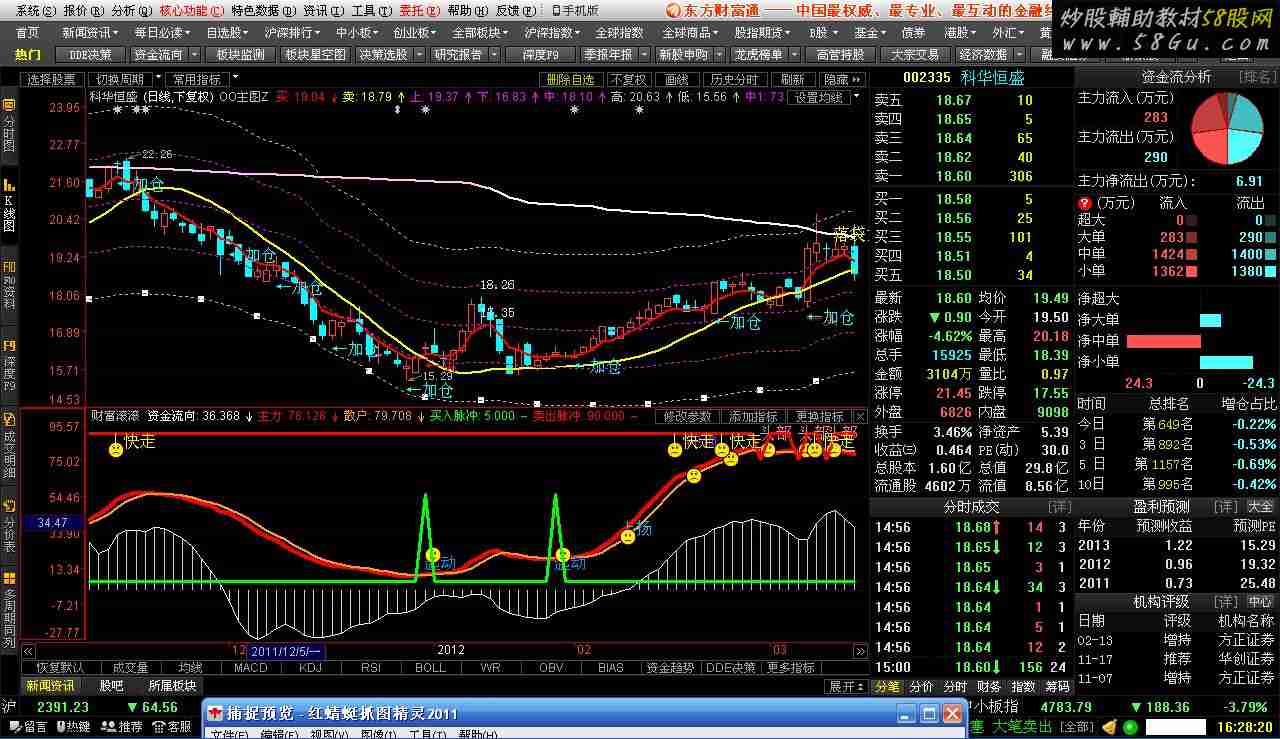Click the 画线 drawing button
The width and height of the screenshot is (1280, 739).
pos(677,79)
